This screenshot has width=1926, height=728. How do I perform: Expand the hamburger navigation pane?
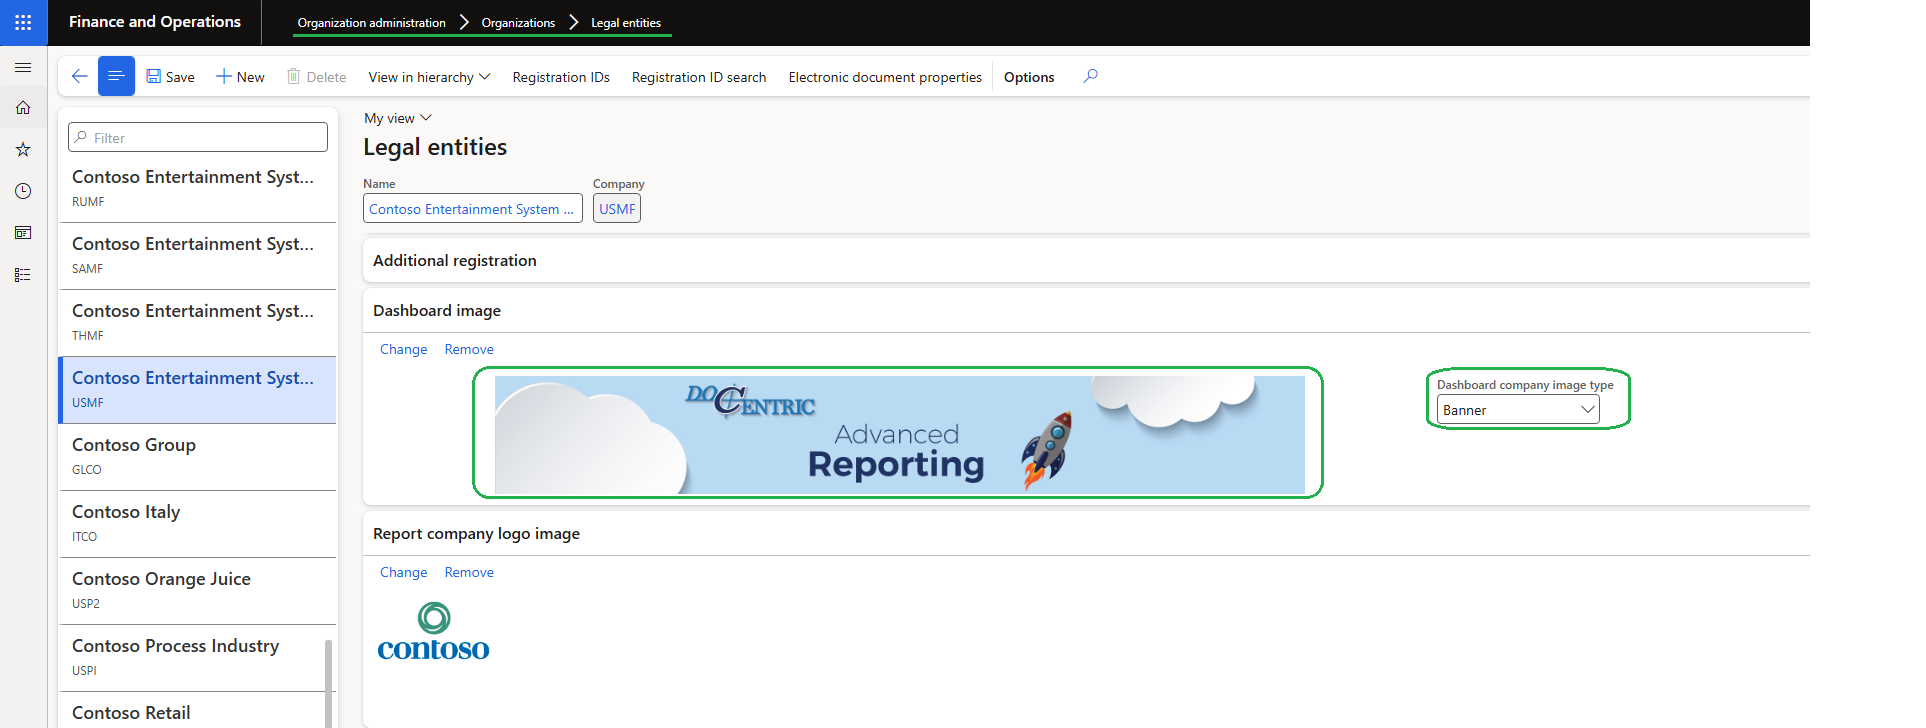pos(23,67)
